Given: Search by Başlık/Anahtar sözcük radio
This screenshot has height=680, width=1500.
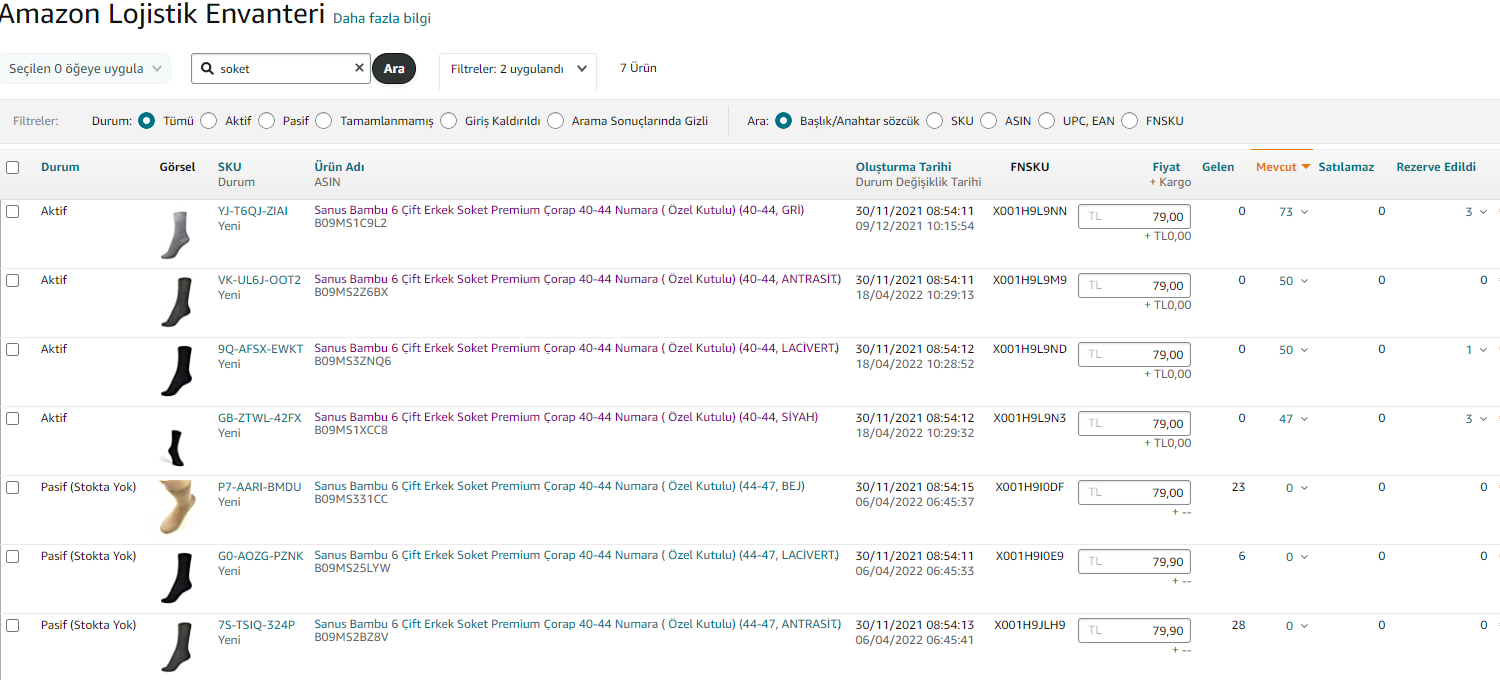Looking at the screenshot, I should [784, 121].
